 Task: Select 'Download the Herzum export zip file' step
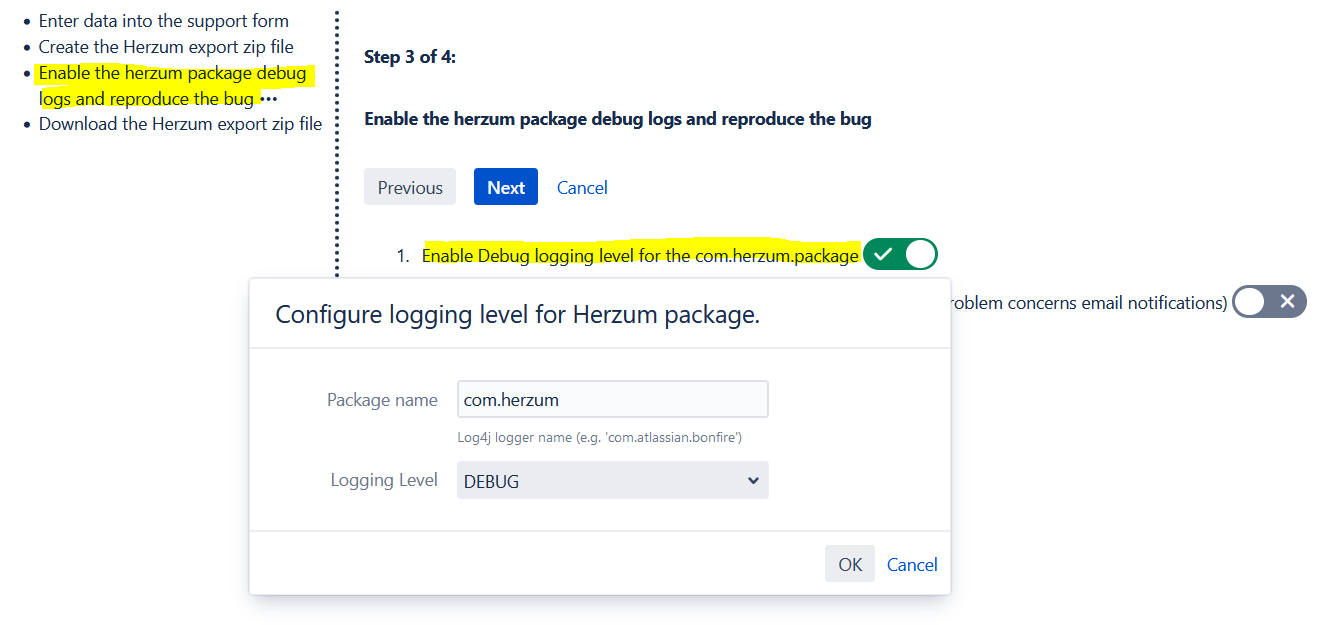point(180,124)
